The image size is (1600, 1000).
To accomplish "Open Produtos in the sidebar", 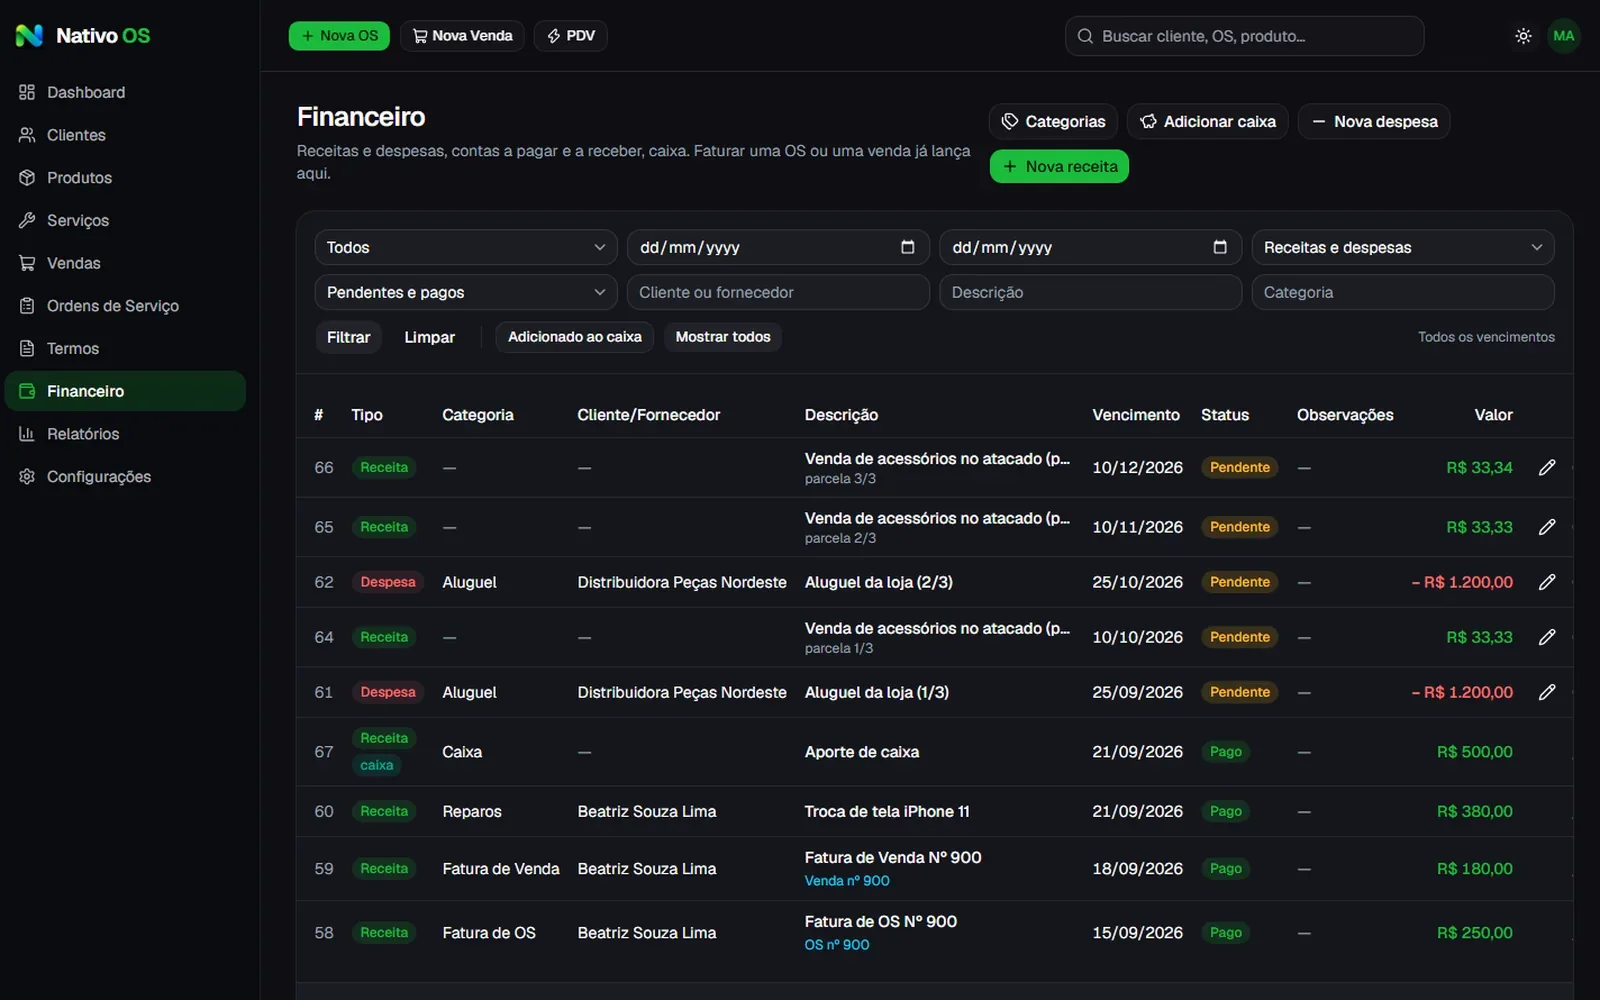I will click(x=125, y=178).
